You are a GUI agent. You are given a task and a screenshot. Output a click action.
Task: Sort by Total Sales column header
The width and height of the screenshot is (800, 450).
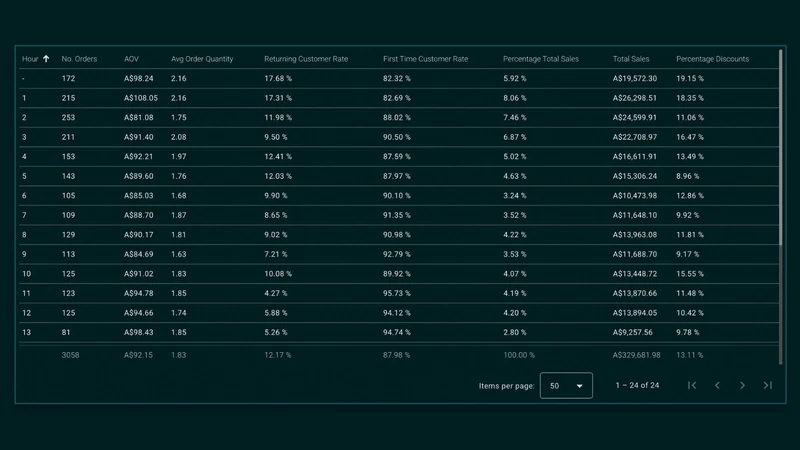coord(631,59)
